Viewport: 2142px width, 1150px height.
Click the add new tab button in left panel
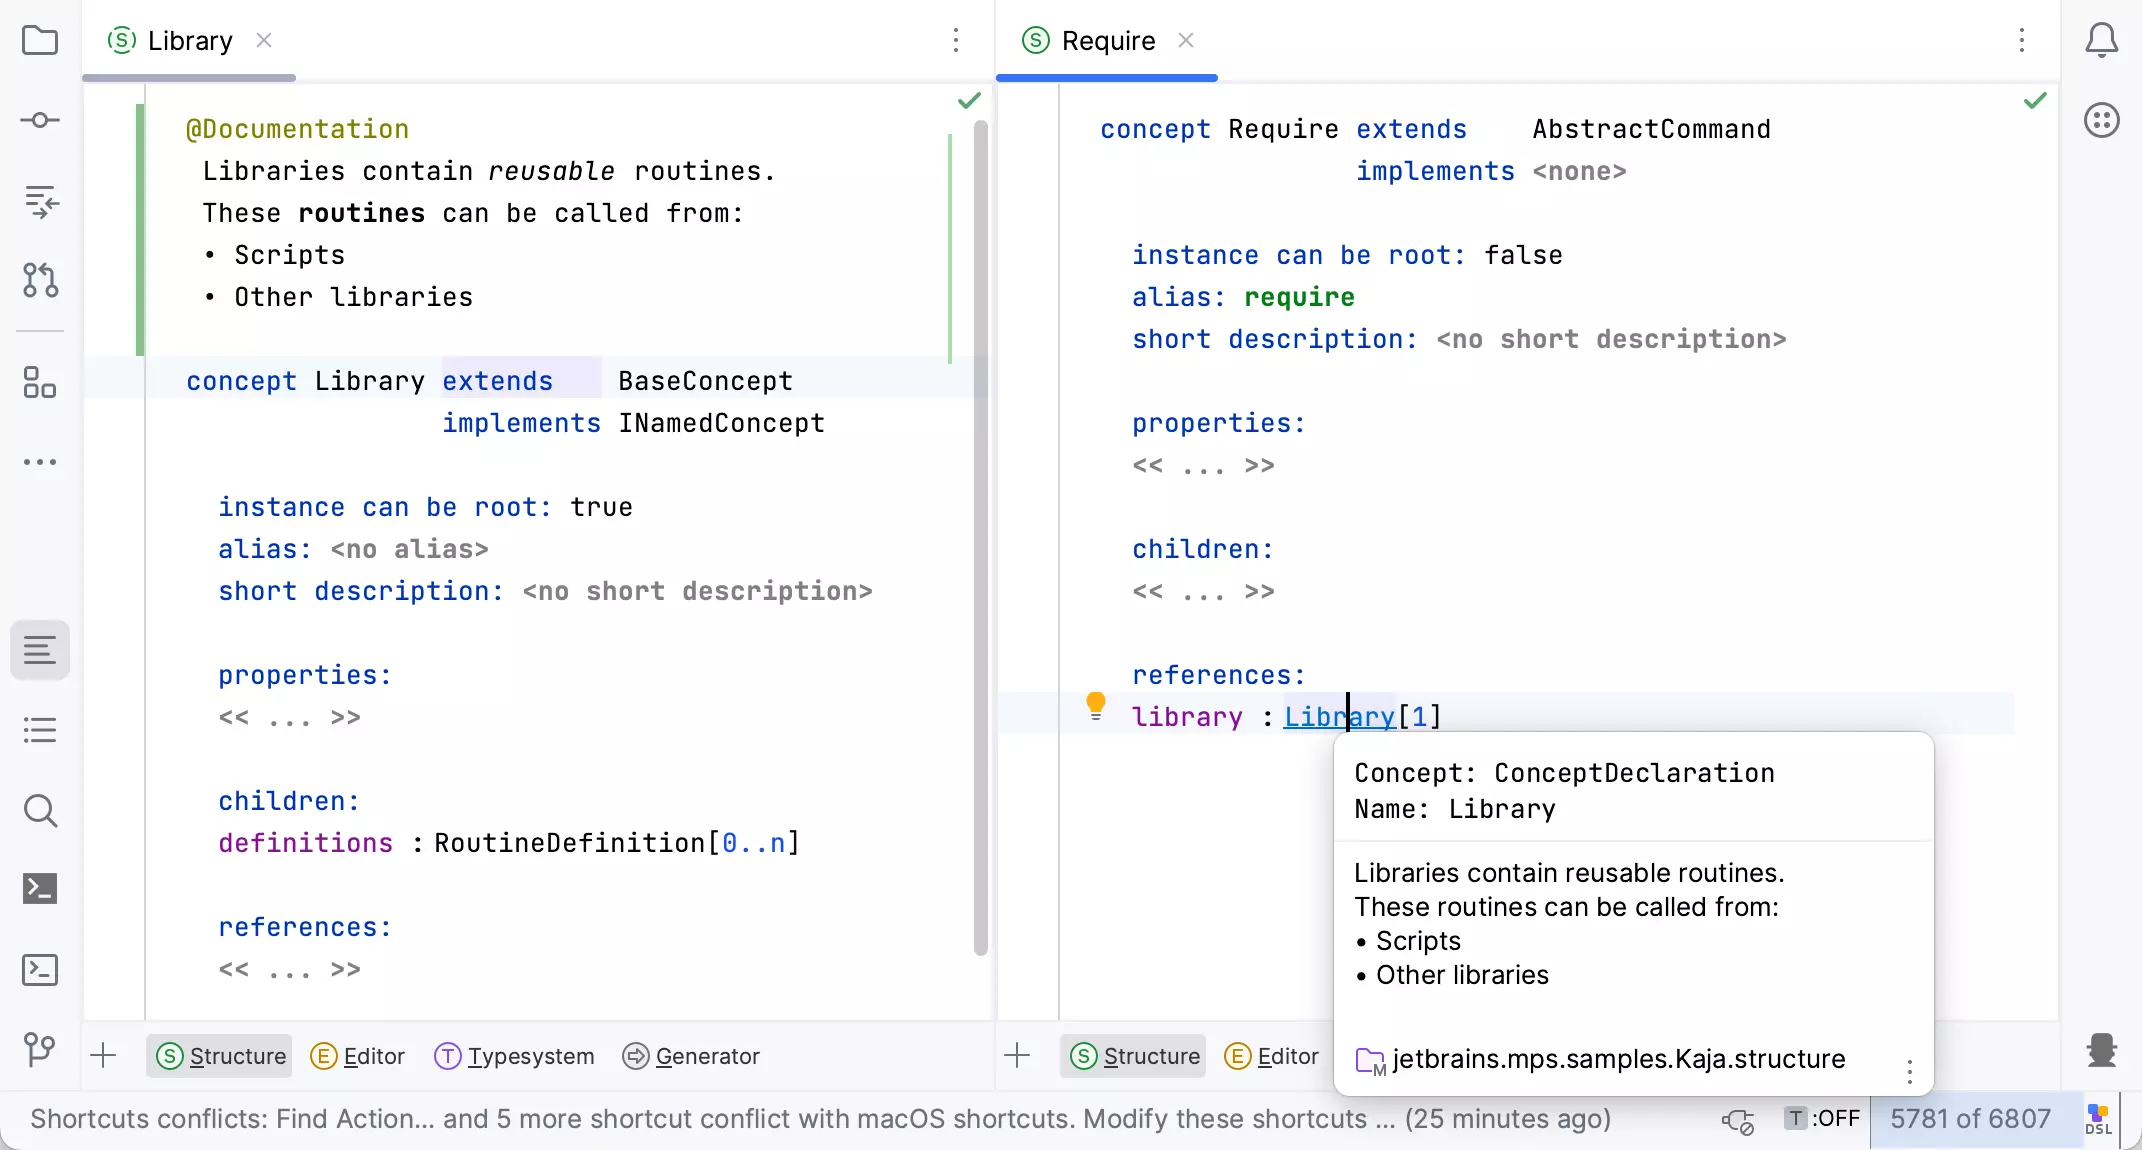pos(103,1055)
